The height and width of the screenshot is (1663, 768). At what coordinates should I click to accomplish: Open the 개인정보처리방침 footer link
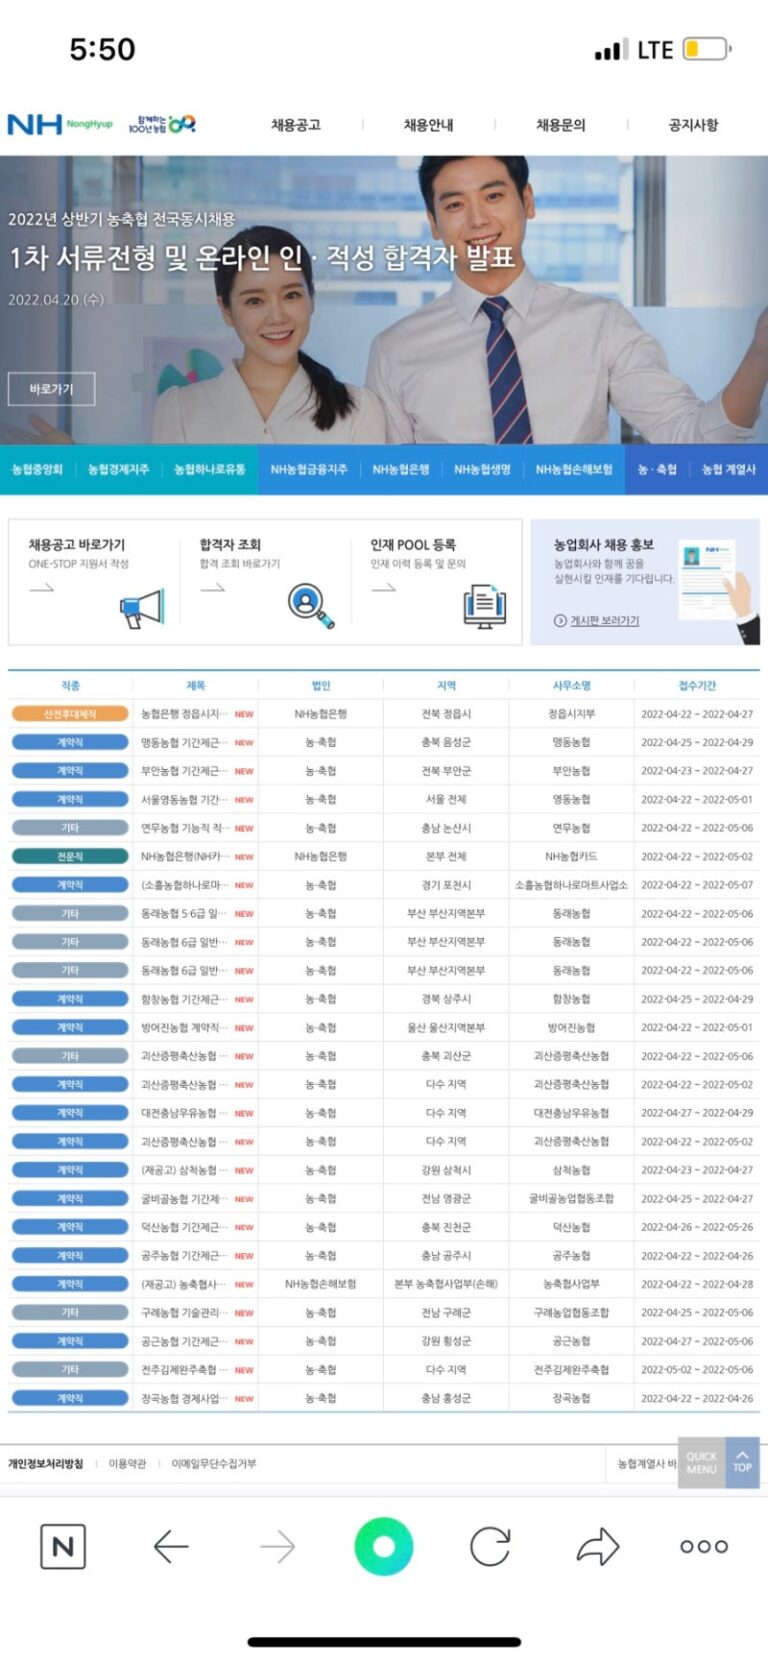(46, 1463)
